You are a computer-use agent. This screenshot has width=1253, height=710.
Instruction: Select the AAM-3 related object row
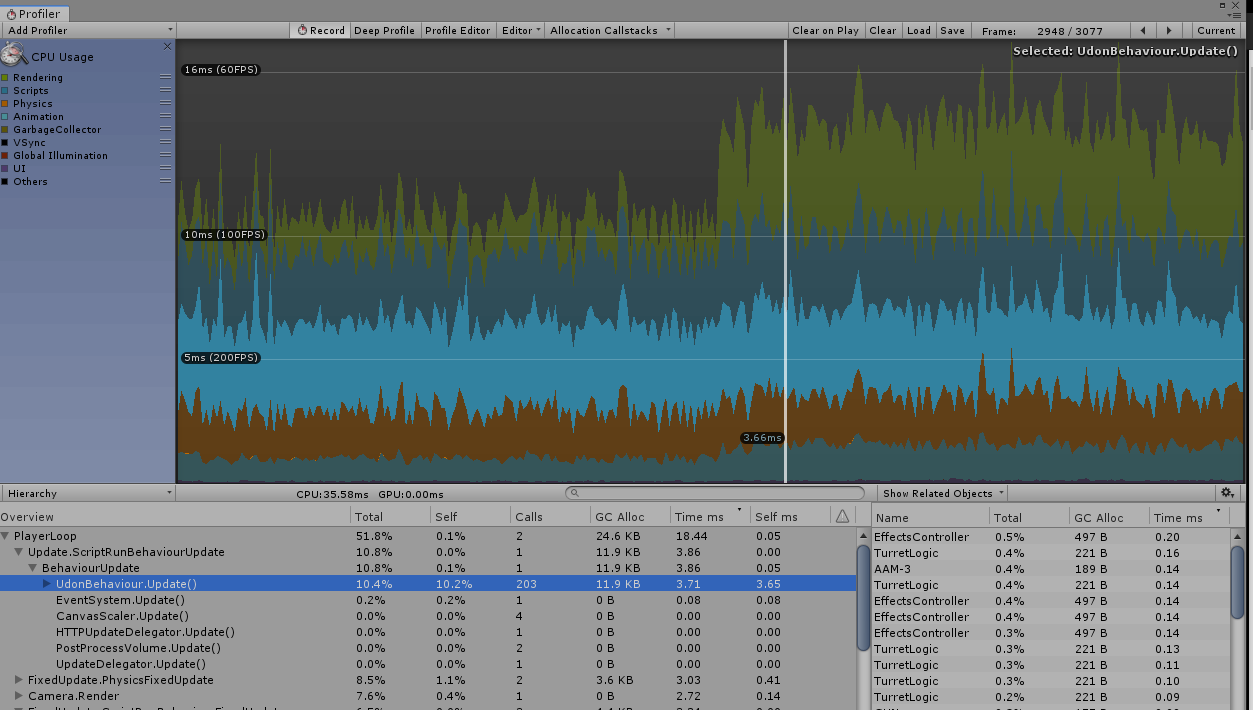(x=1051, y=569)
